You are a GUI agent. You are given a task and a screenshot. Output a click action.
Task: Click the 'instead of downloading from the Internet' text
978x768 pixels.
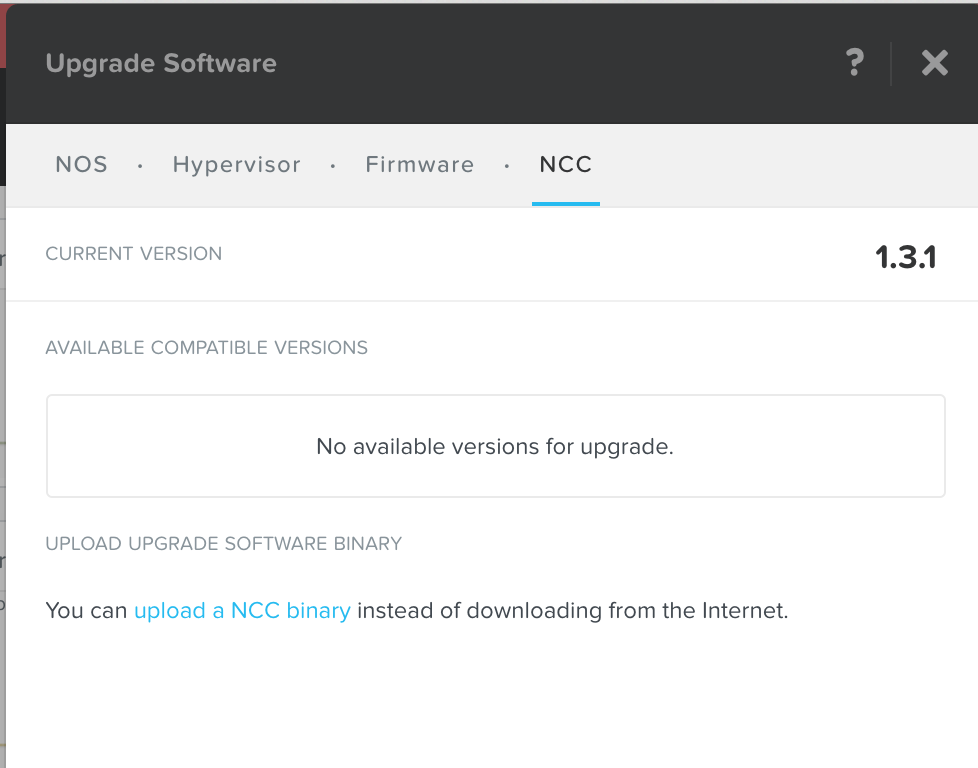pyautogui.click(x=572, y=610)
